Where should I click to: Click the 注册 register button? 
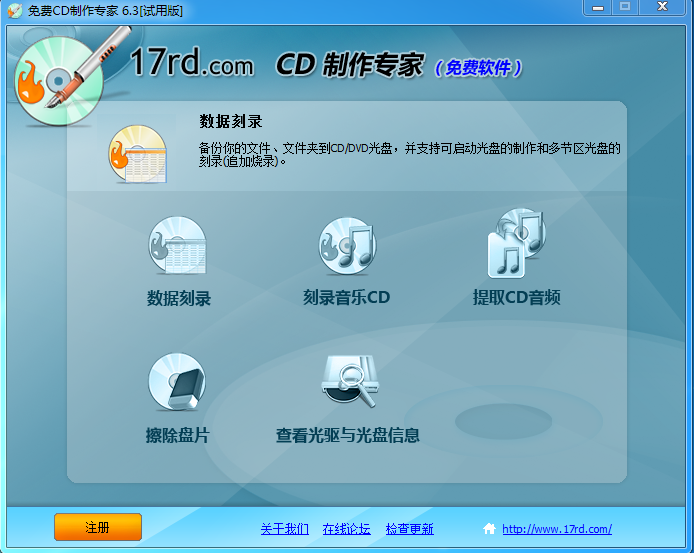click(98, 527)
